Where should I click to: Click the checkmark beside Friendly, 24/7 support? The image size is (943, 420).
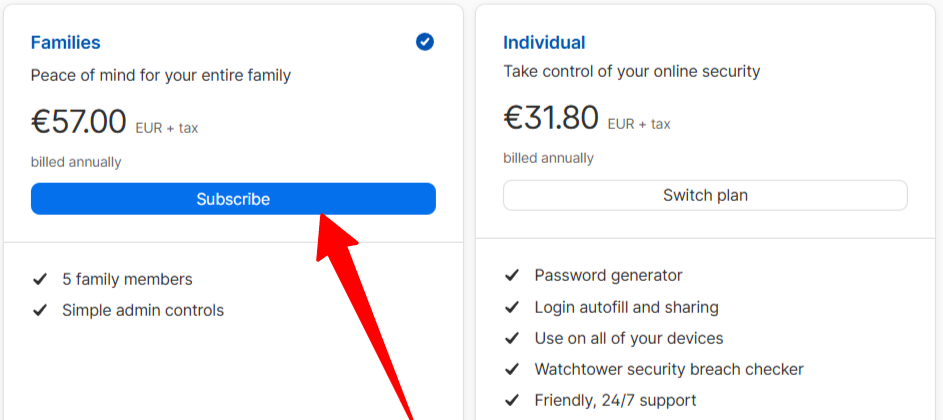(x=512, y=400)
